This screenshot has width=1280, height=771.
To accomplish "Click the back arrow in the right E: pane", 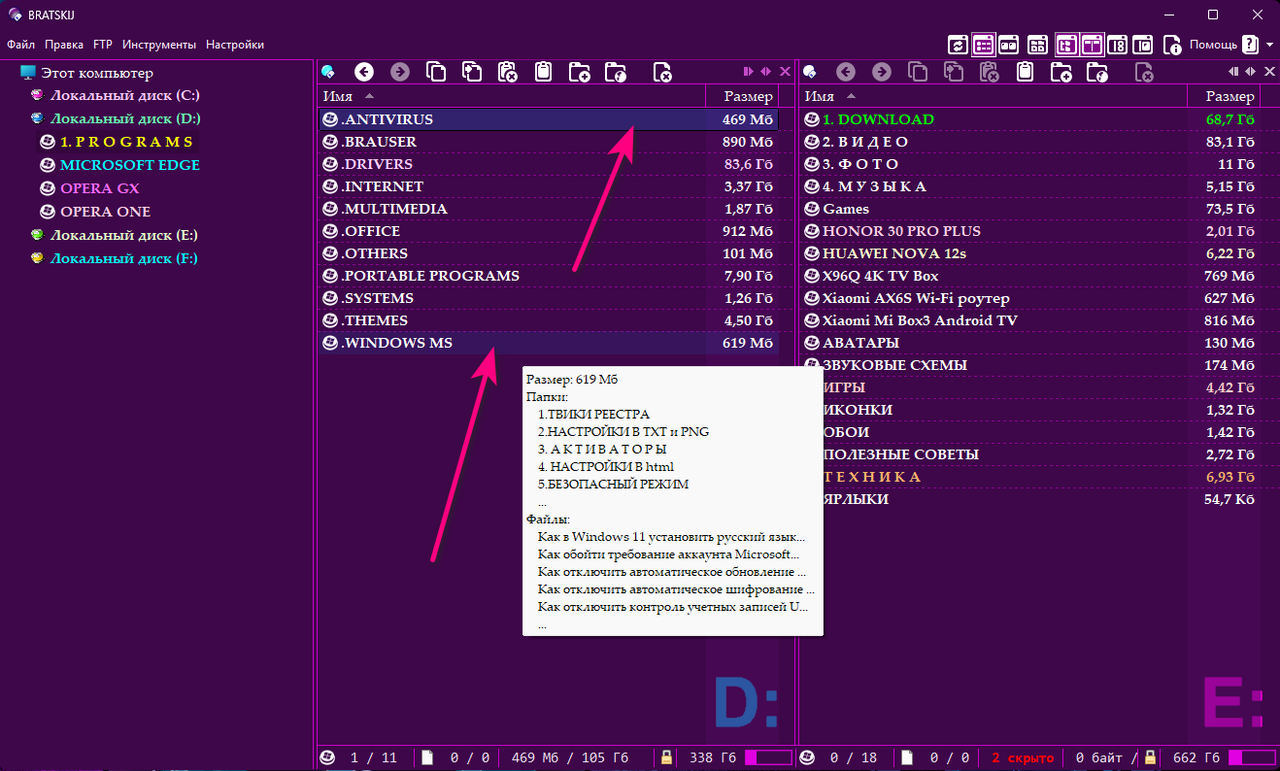I will point(846,71).
